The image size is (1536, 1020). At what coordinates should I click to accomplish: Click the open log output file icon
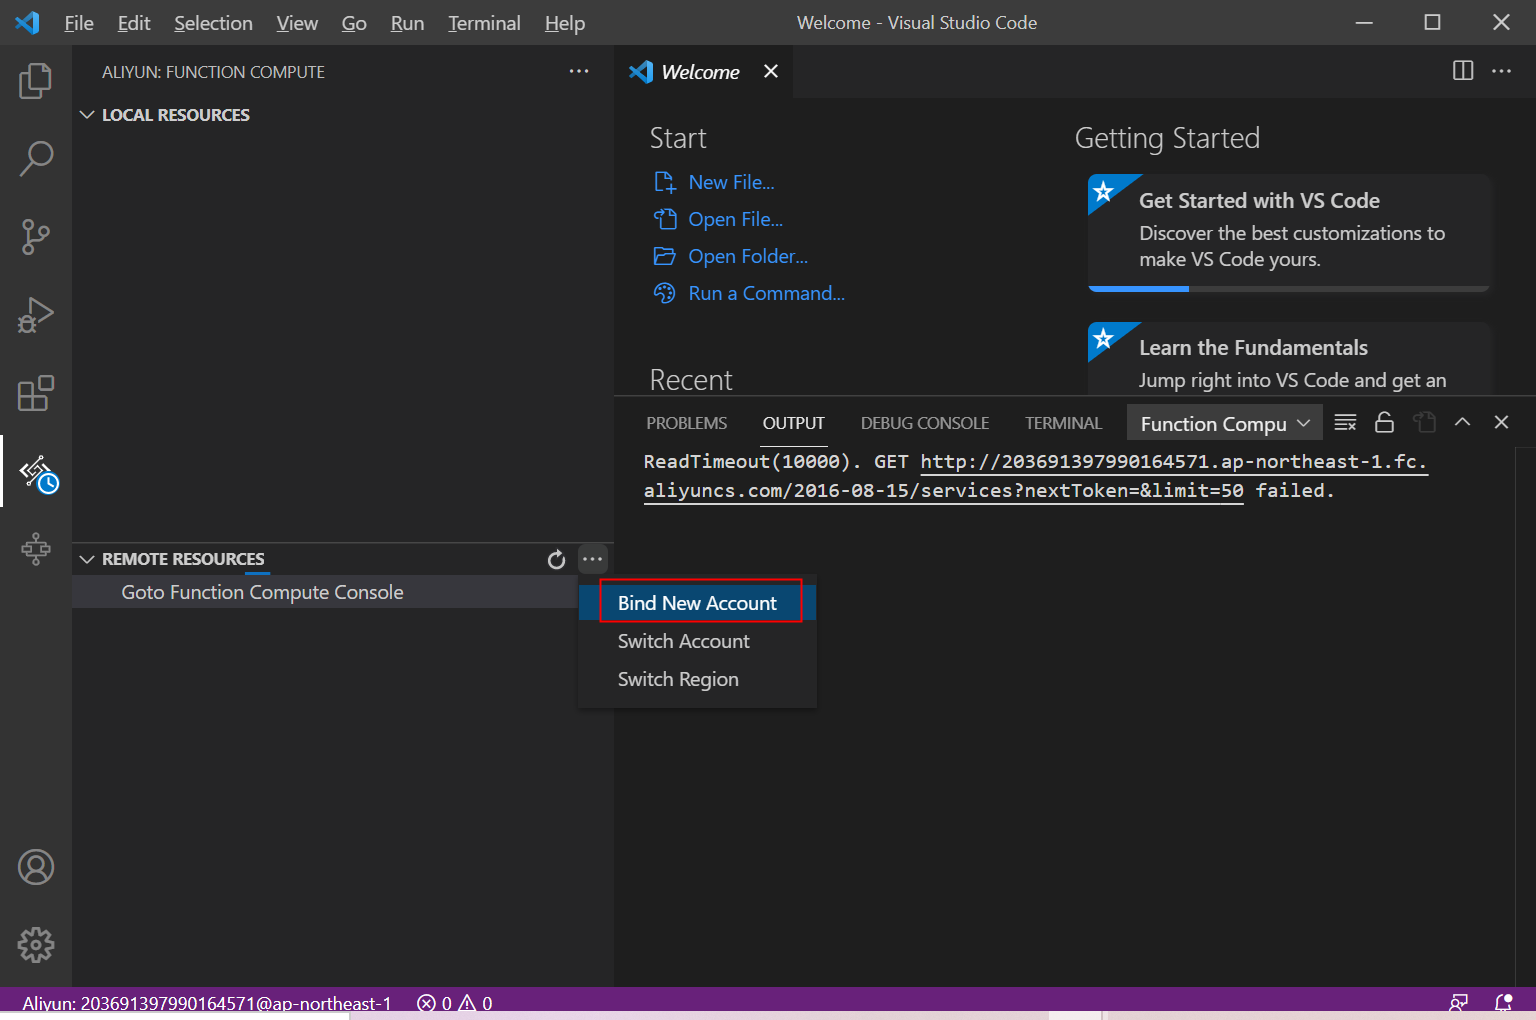[x=1424, y=422]
